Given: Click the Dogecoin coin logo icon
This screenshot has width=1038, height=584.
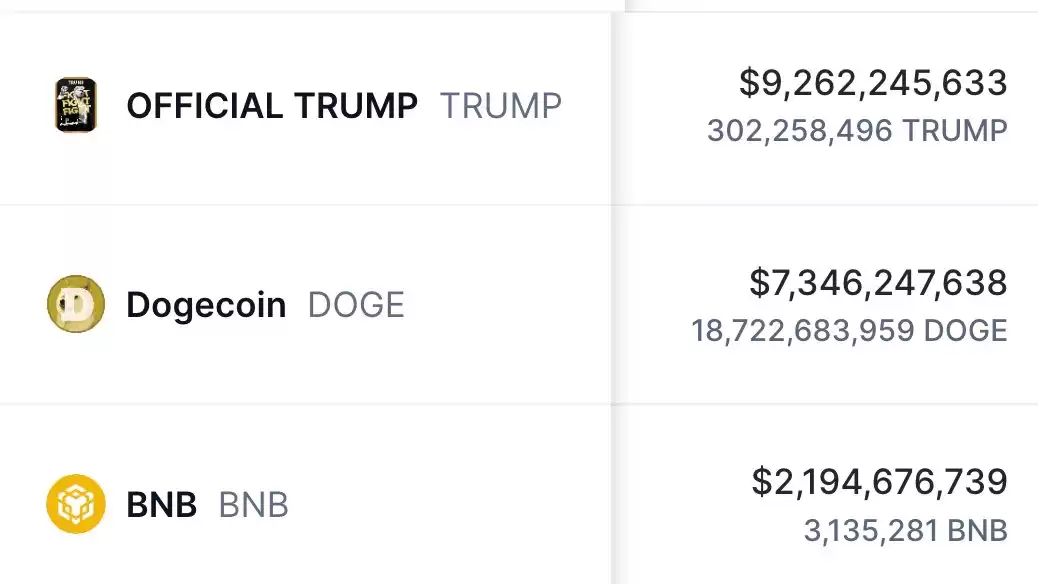Looking at the screenshot, I should (75, 304).
